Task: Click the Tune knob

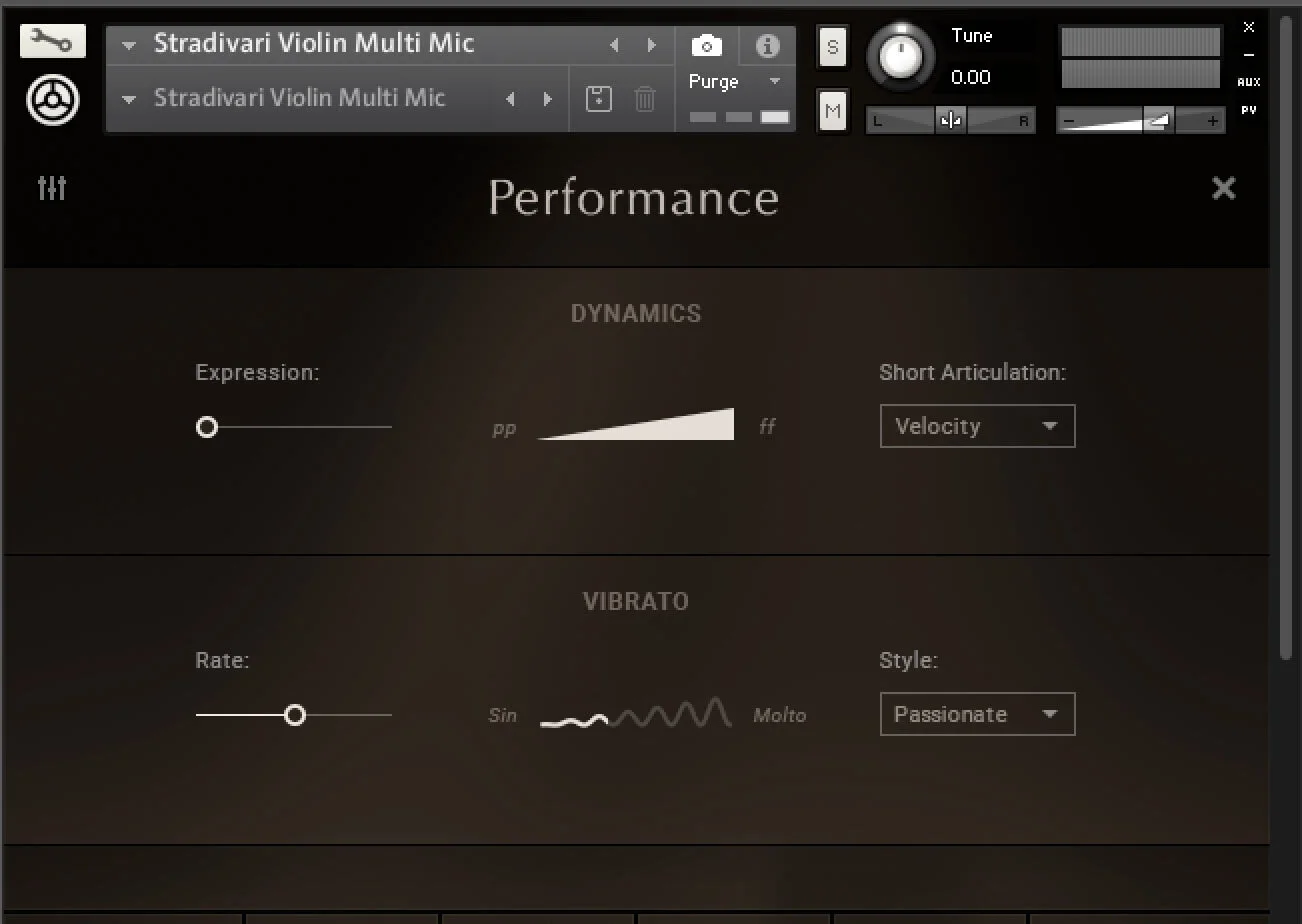Action: (901, 58)
